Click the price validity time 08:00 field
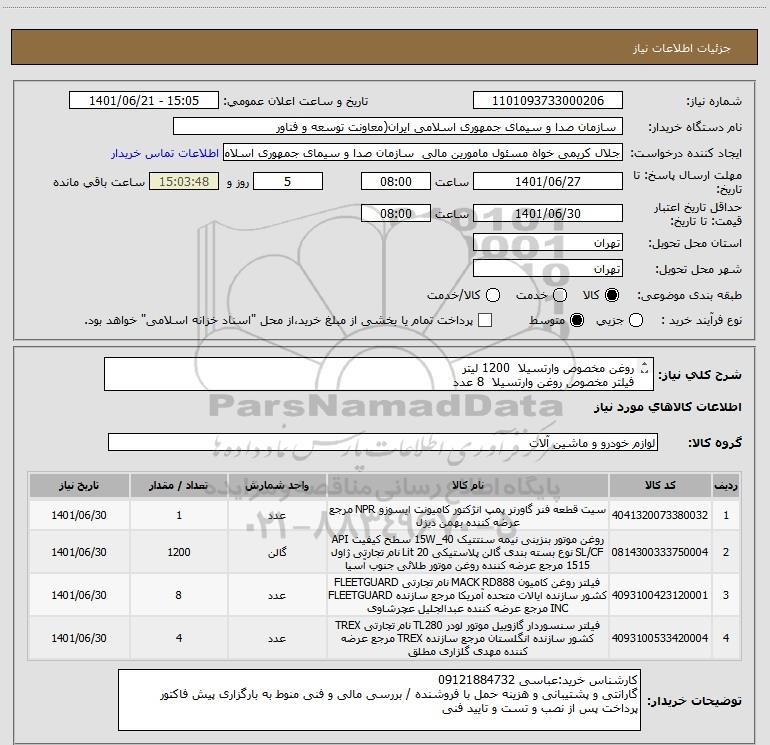770x745 pixels. click(x=396, y=214)
